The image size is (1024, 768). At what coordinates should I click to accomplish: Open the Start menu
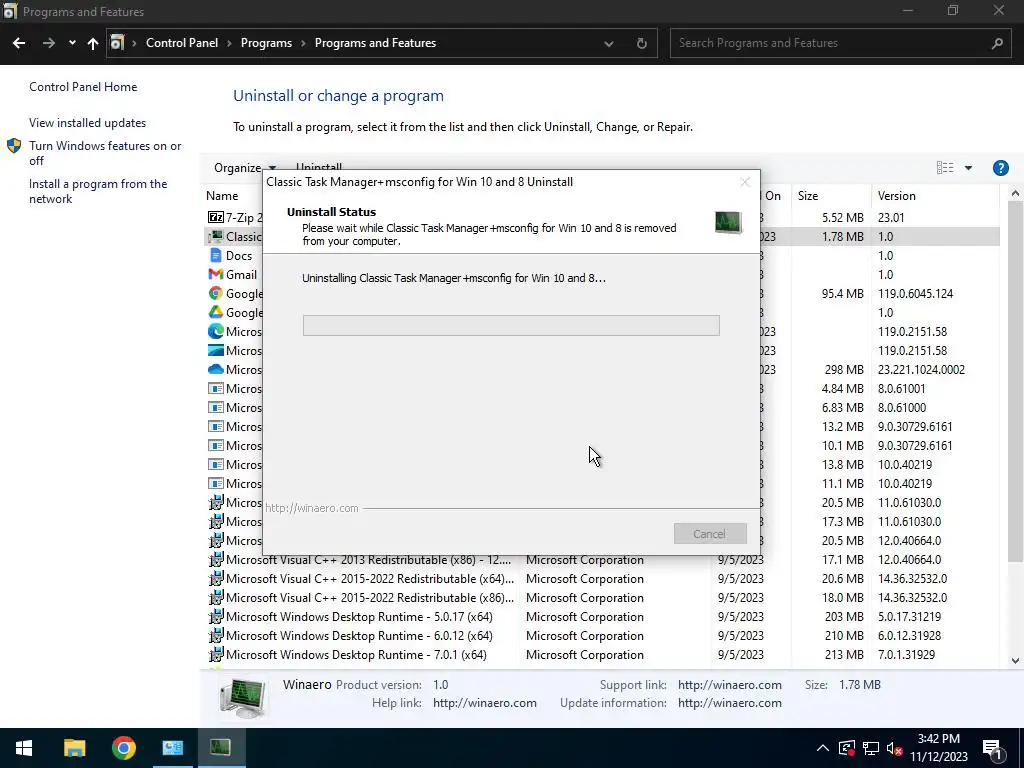coord(24,748)
